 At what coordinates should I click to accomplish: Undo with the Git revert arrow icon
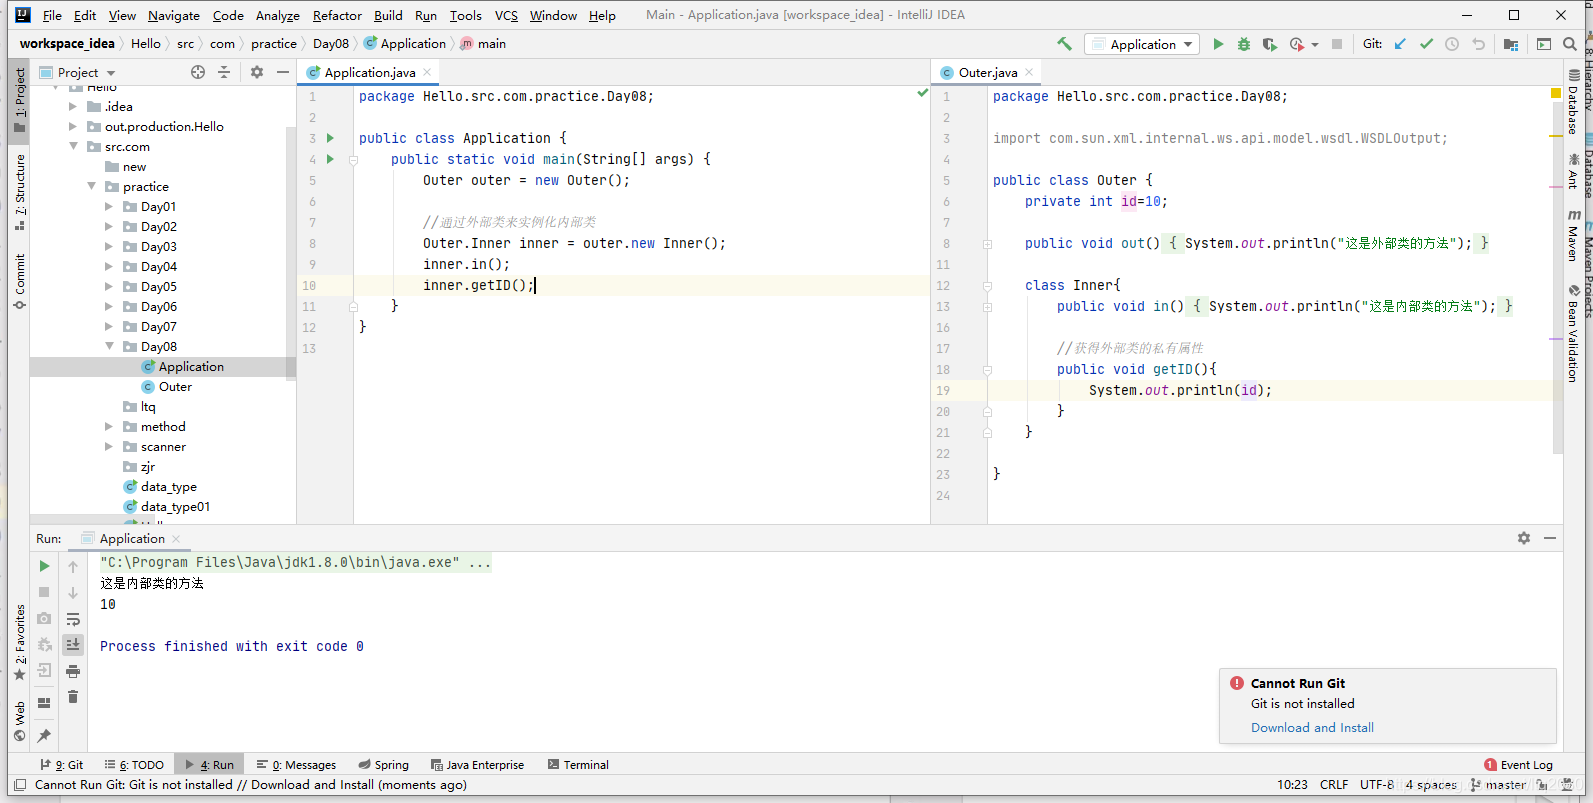pos(1478,44)
